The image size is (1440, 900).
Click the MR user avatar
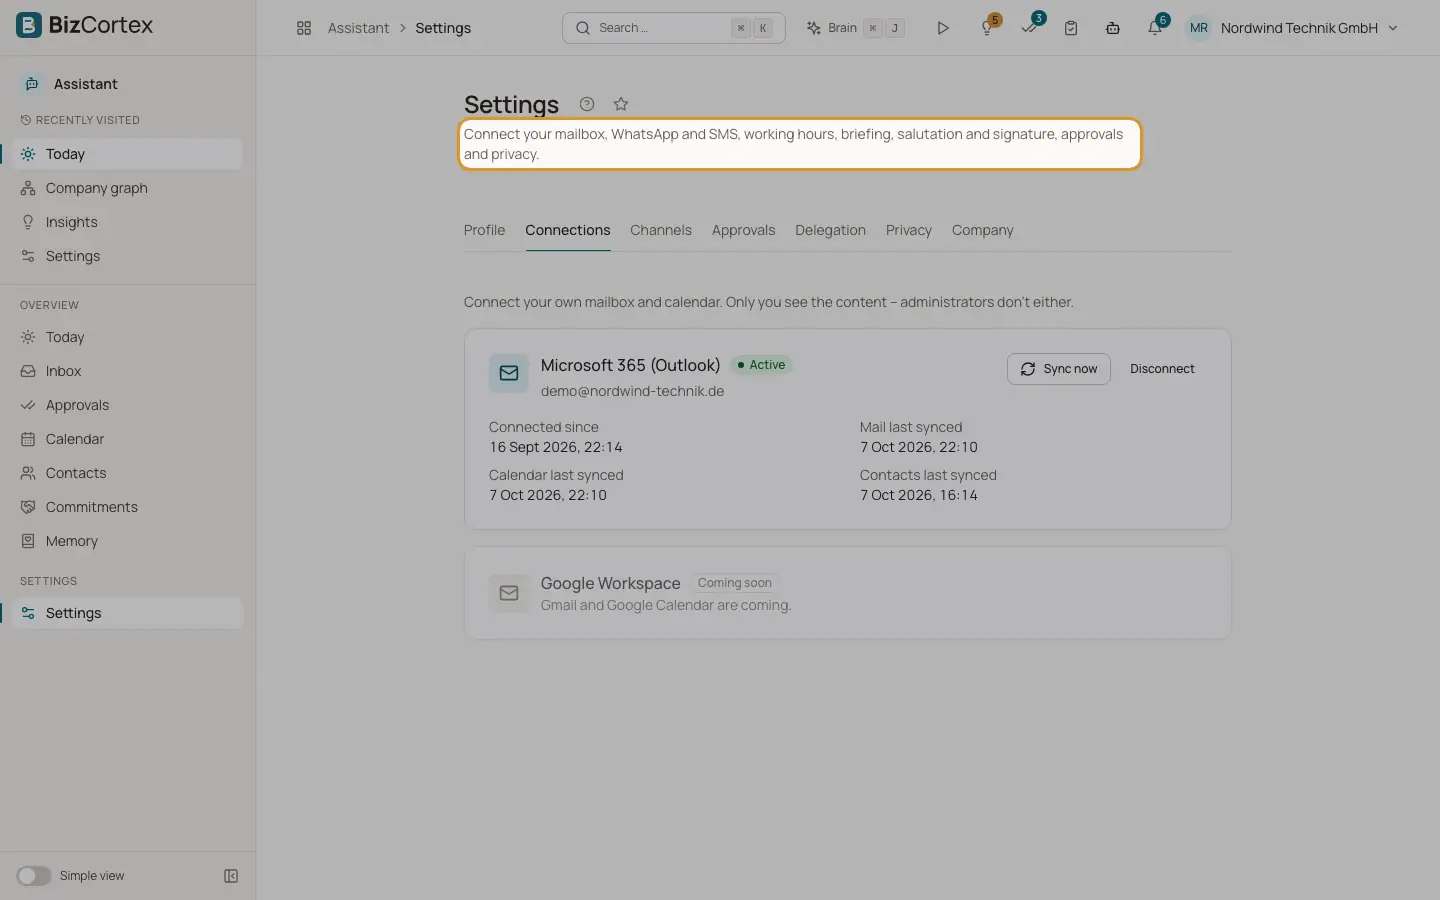click(1199, 28)
